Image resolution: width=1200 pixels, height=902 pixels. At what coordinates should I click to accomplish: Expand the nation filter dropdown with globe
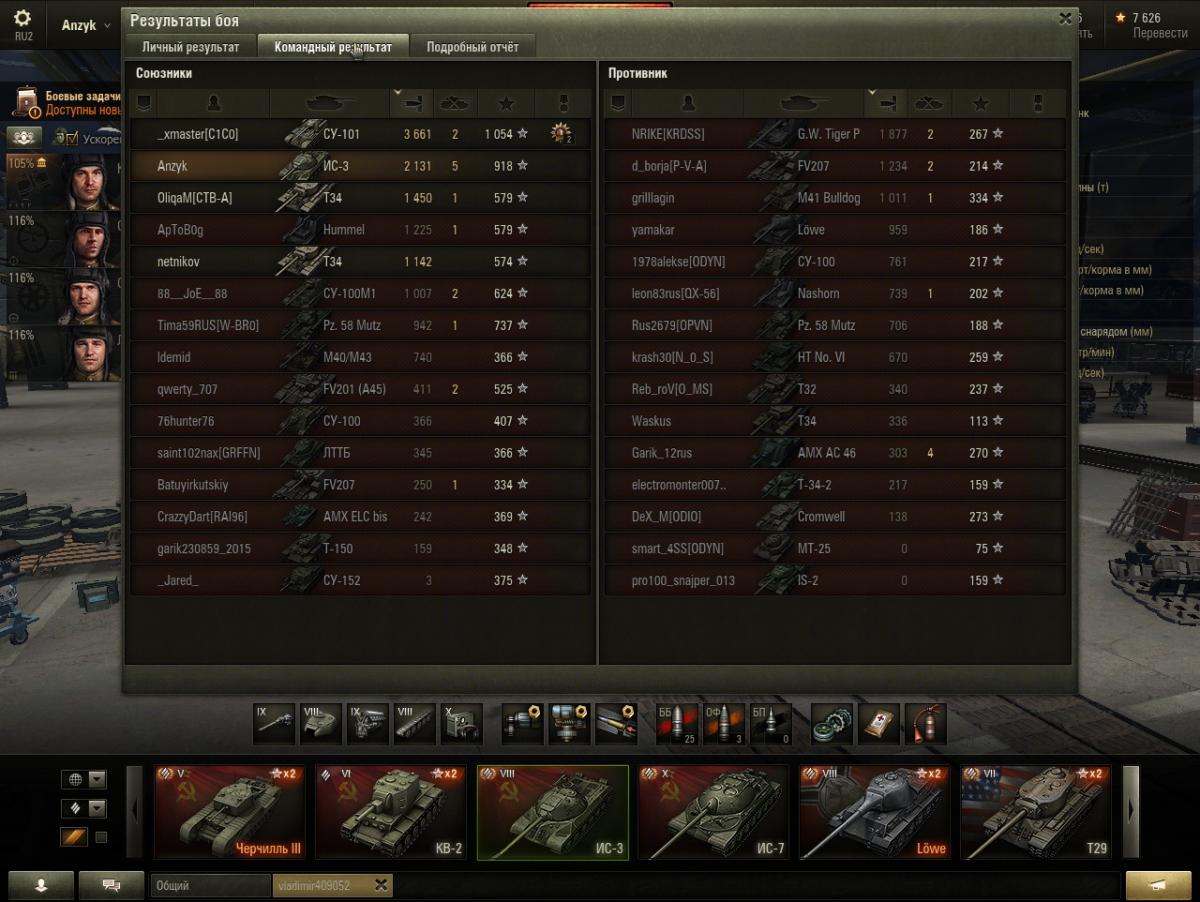tap(83, 779)
